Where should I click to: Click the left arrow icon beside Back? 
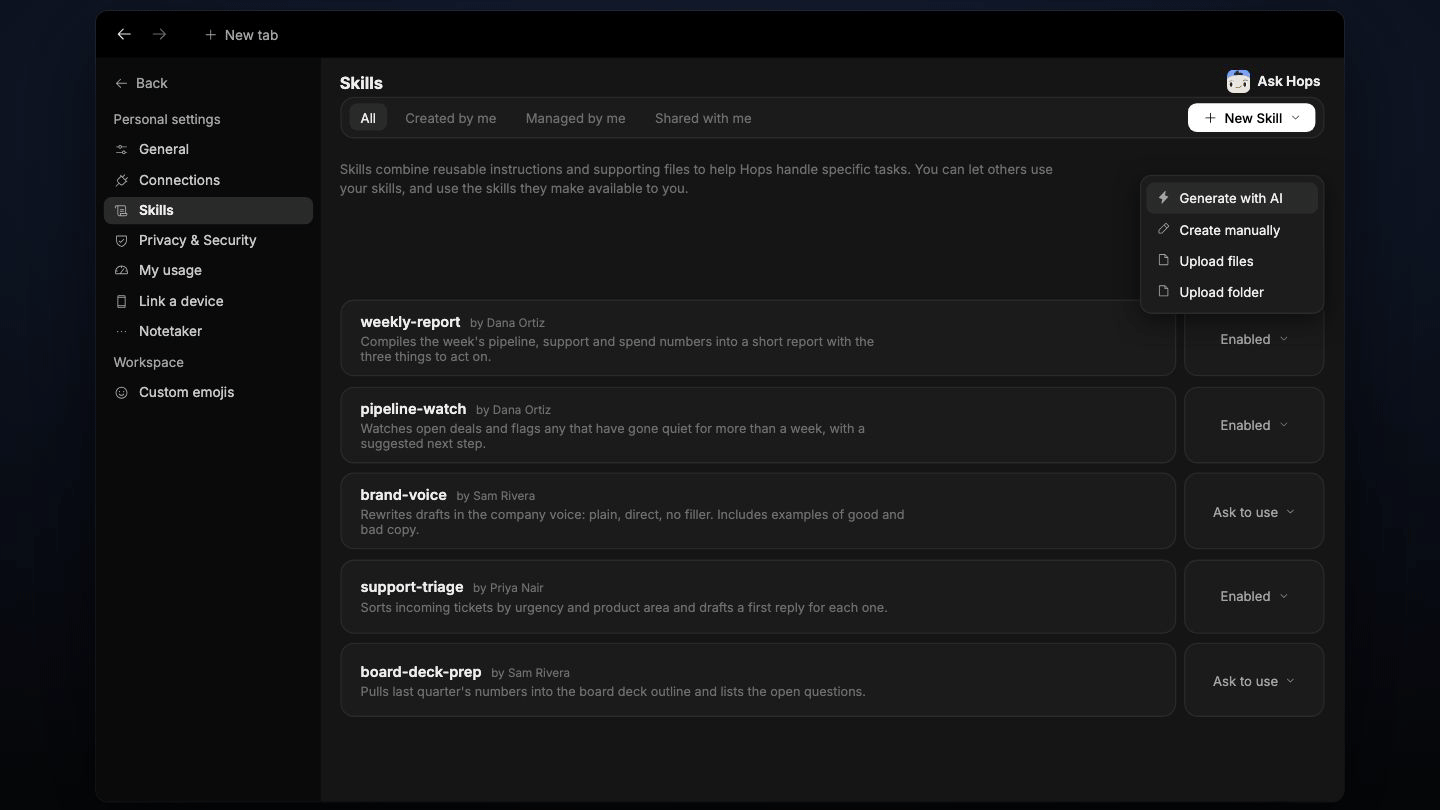pos(121,83)
